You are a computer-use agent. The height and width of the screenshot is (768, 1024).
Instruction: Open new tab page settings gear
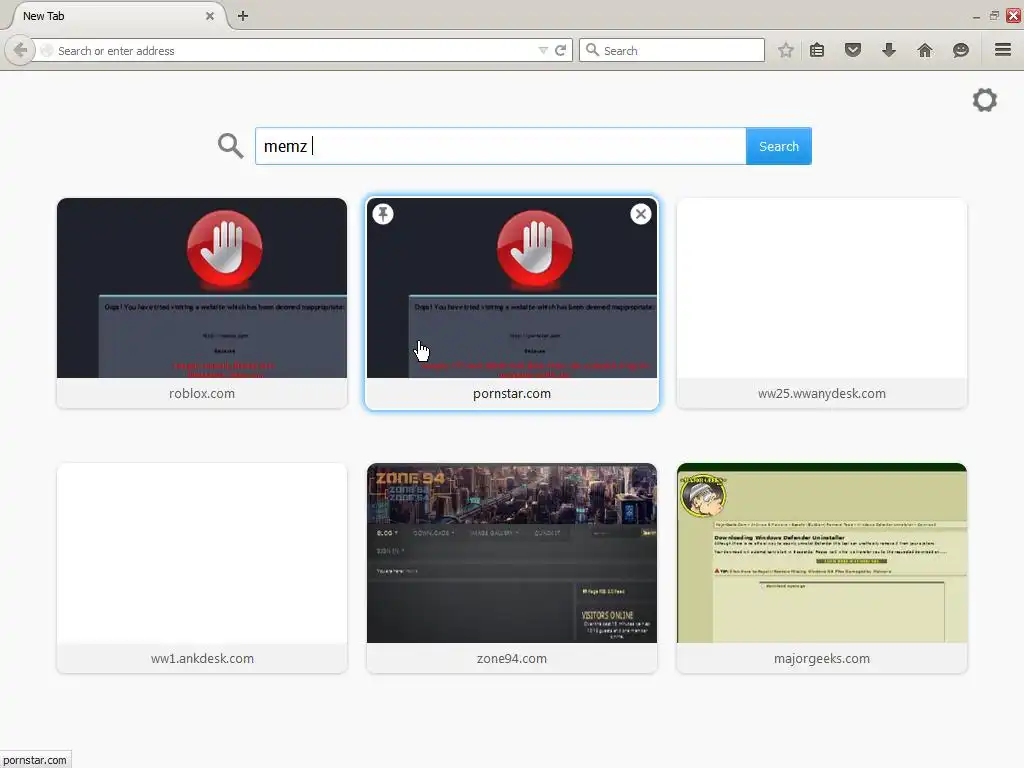[x=985, y=100]
